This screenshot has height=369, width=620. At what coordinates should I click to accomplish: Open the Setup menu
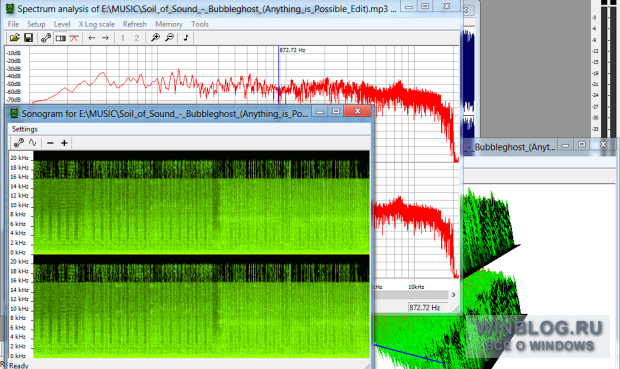36,24
